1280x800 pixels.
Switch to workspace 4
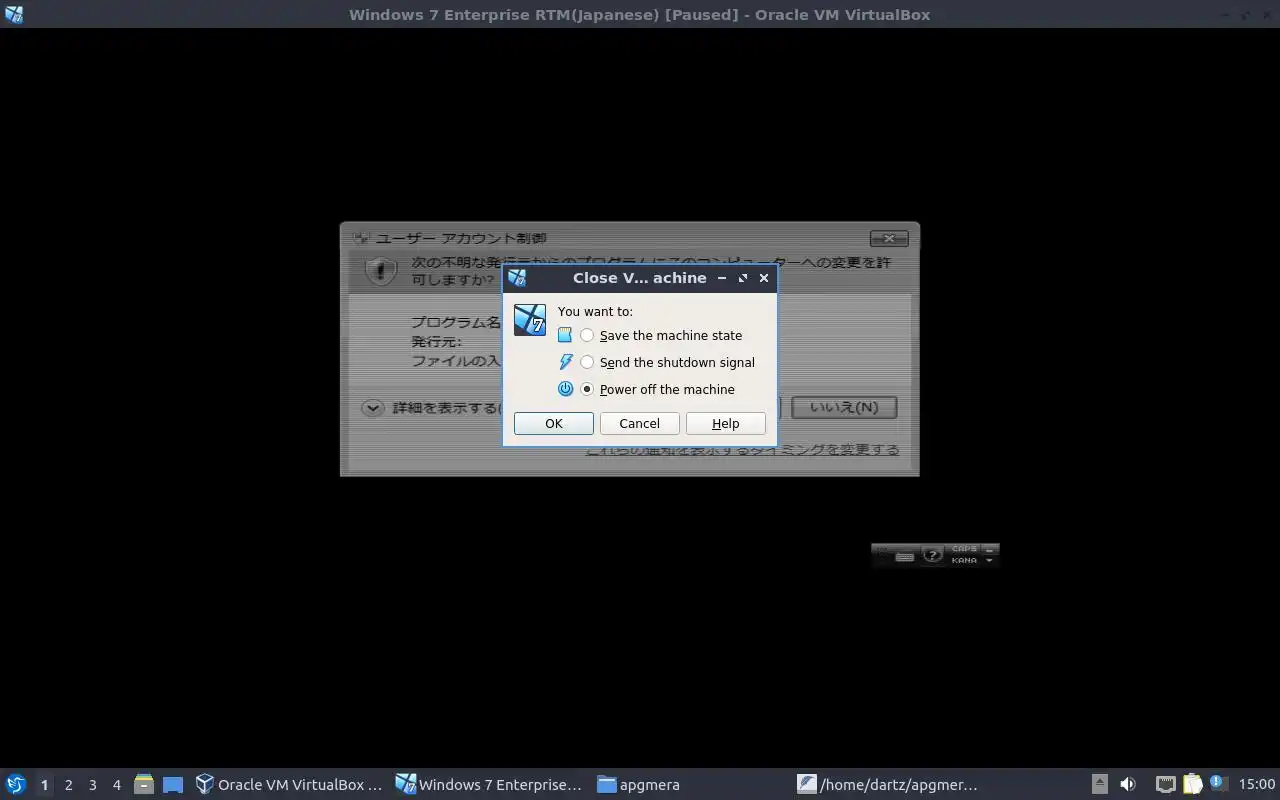point(116,785)
